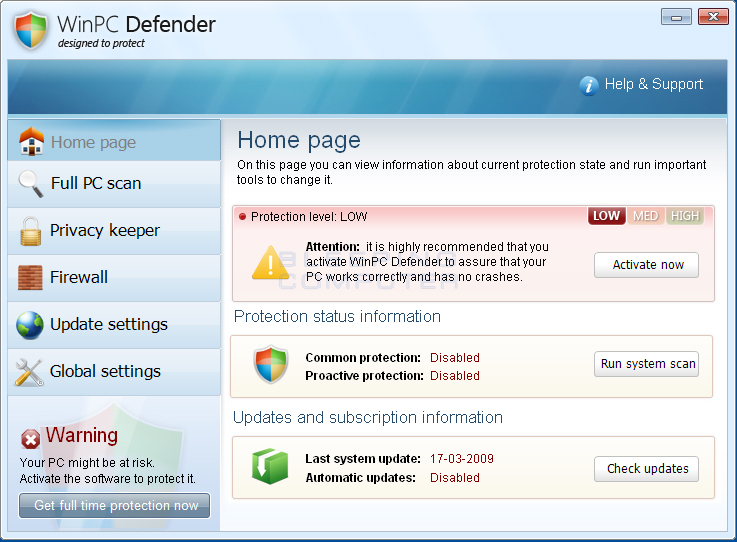This screenshot has width=737, height=542.
Task: Click the blue info icon beside Help & Support
Action: point(588,86)
